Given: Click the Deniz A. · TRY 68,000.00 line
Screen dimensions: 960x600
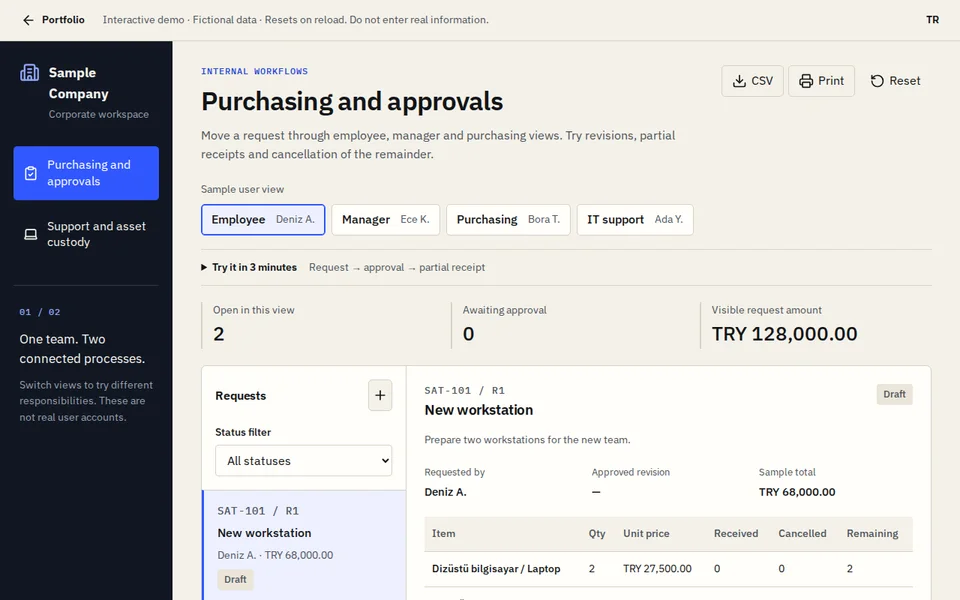Looking at the screenshot, I should pyautogui.click(x=275, y=555).
